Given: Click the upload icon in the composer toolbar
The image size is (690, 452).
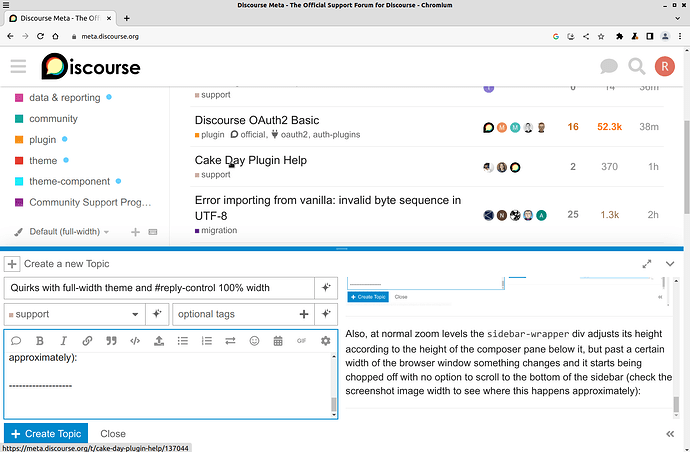Looking at the screenshot, I should point(159,341).
